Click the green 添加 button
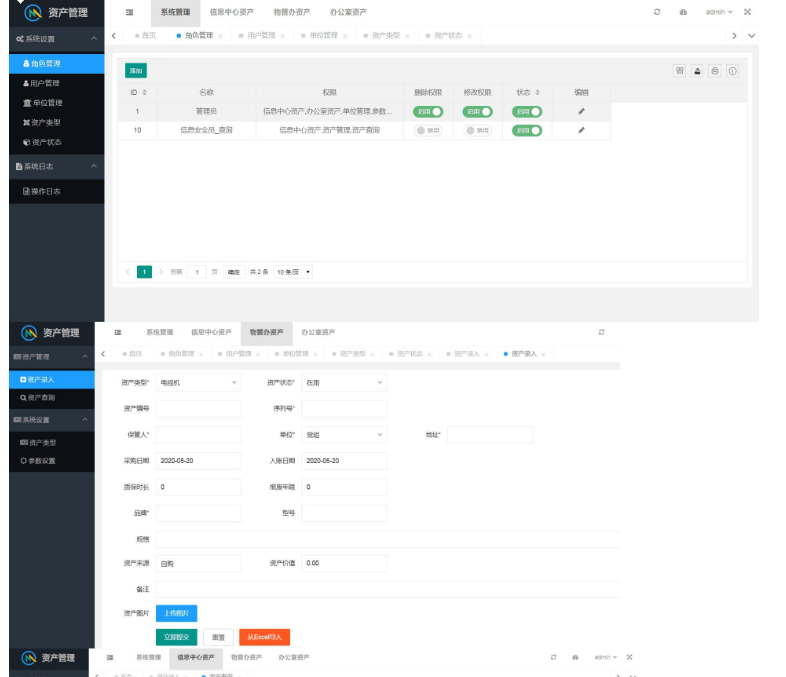 click(x=135, y=71)
